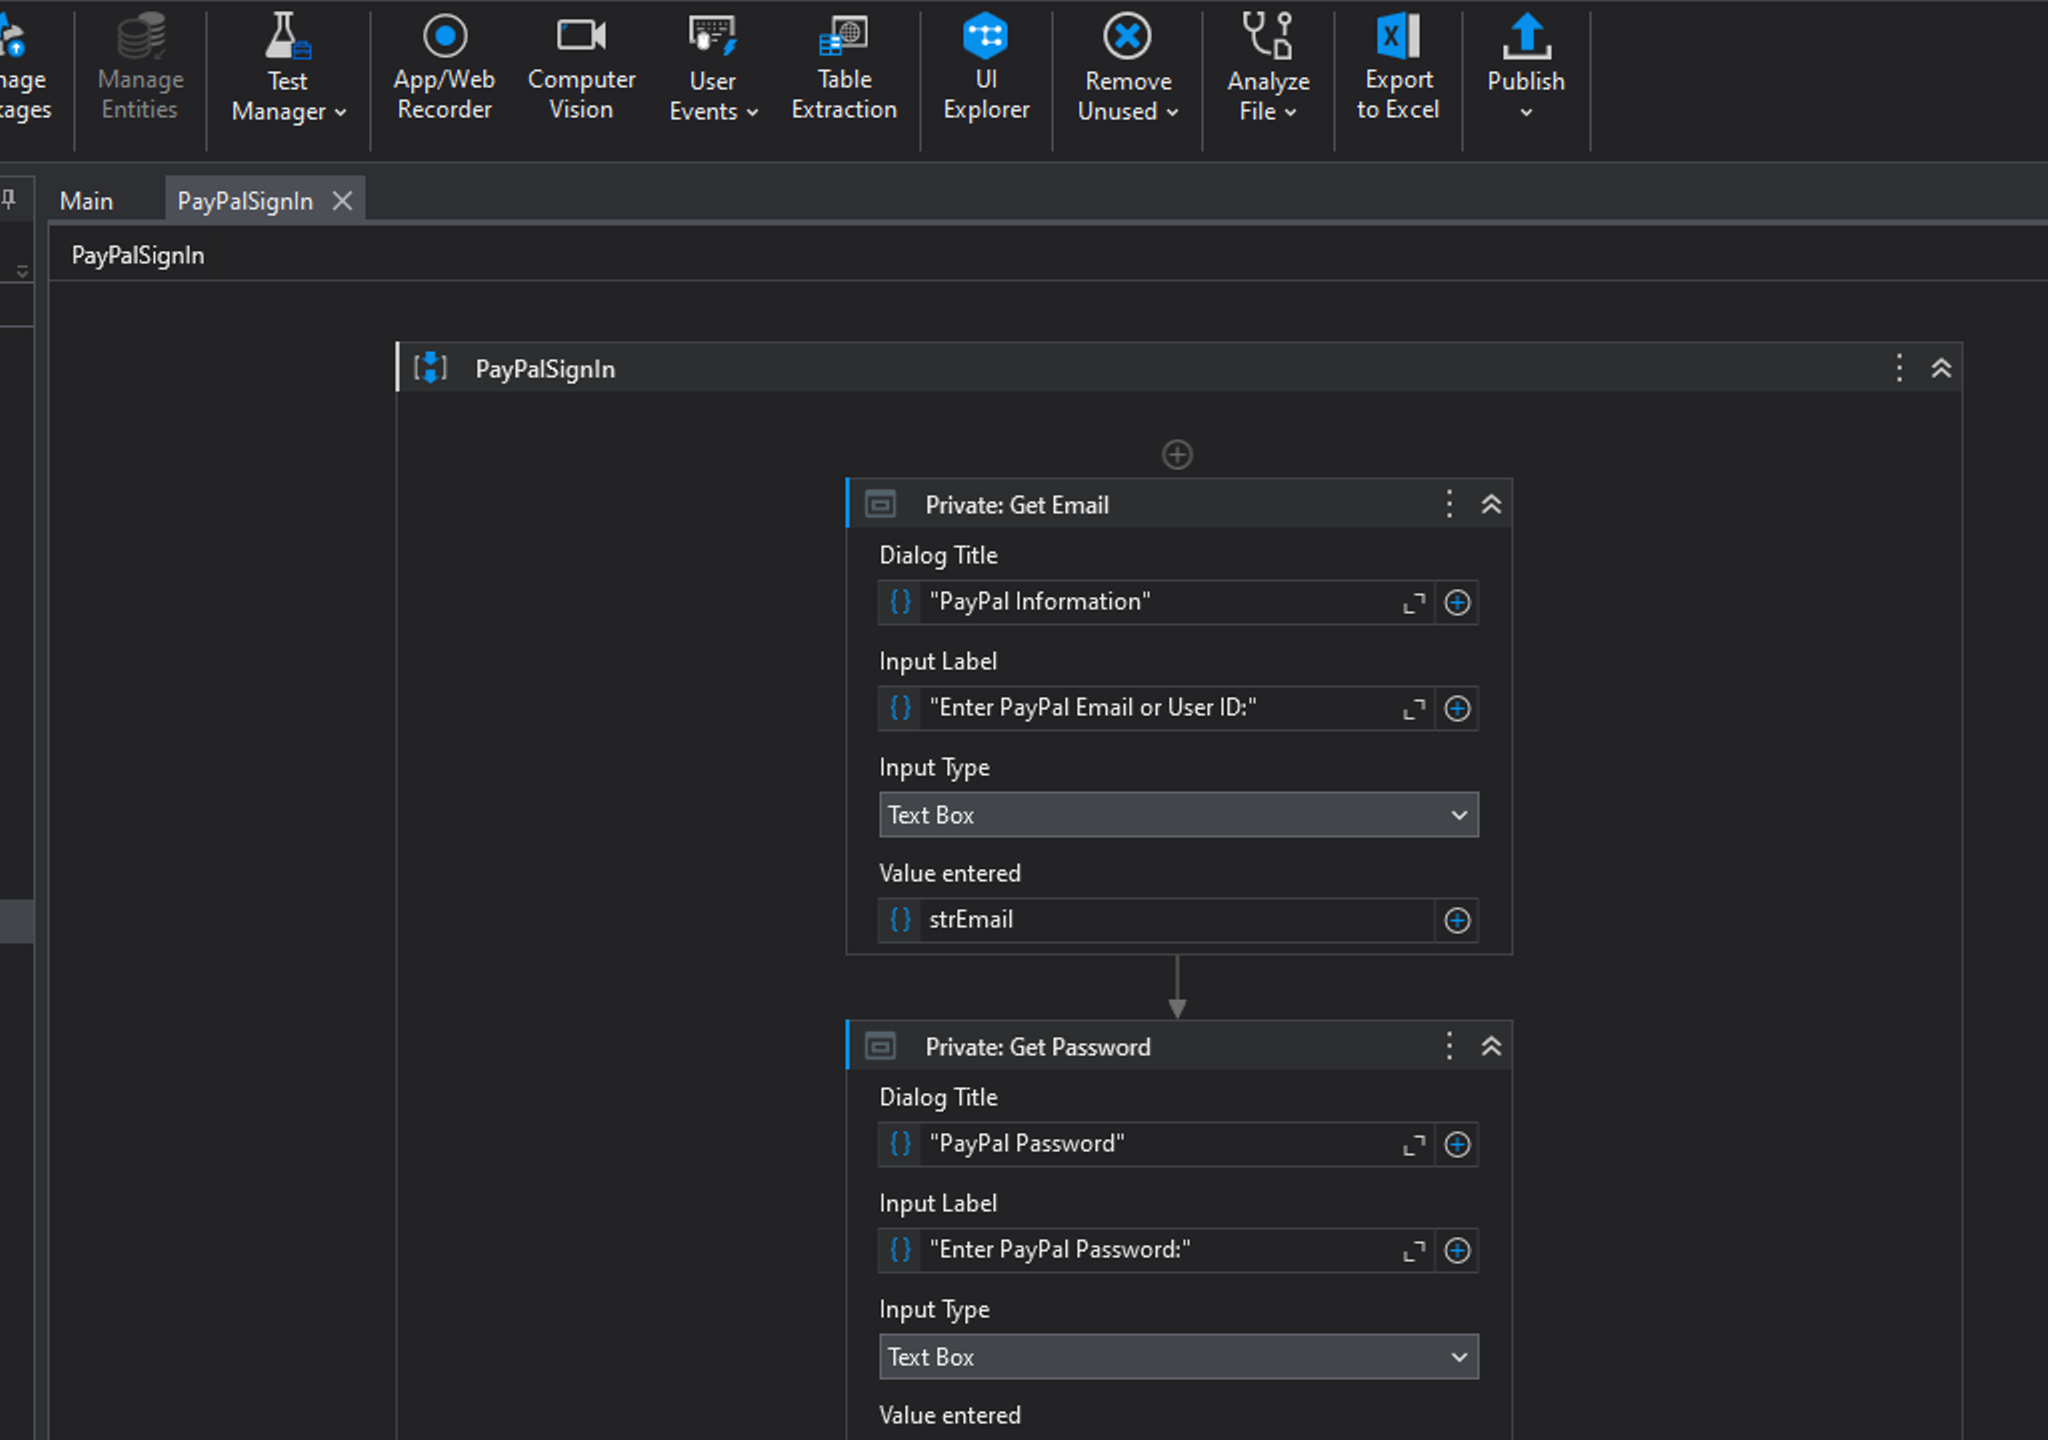Screen dimensions: 2048x1440
Task: Click Export to Excel
Action: click(1398, 68)
